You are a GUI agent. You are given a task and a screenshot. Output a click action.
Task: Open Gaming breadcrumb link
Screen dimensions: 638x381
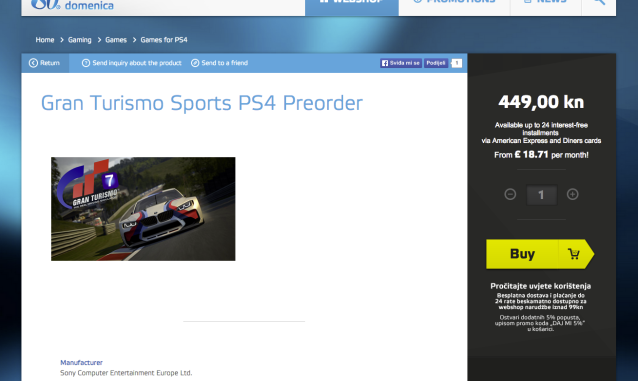coord(80,40)
